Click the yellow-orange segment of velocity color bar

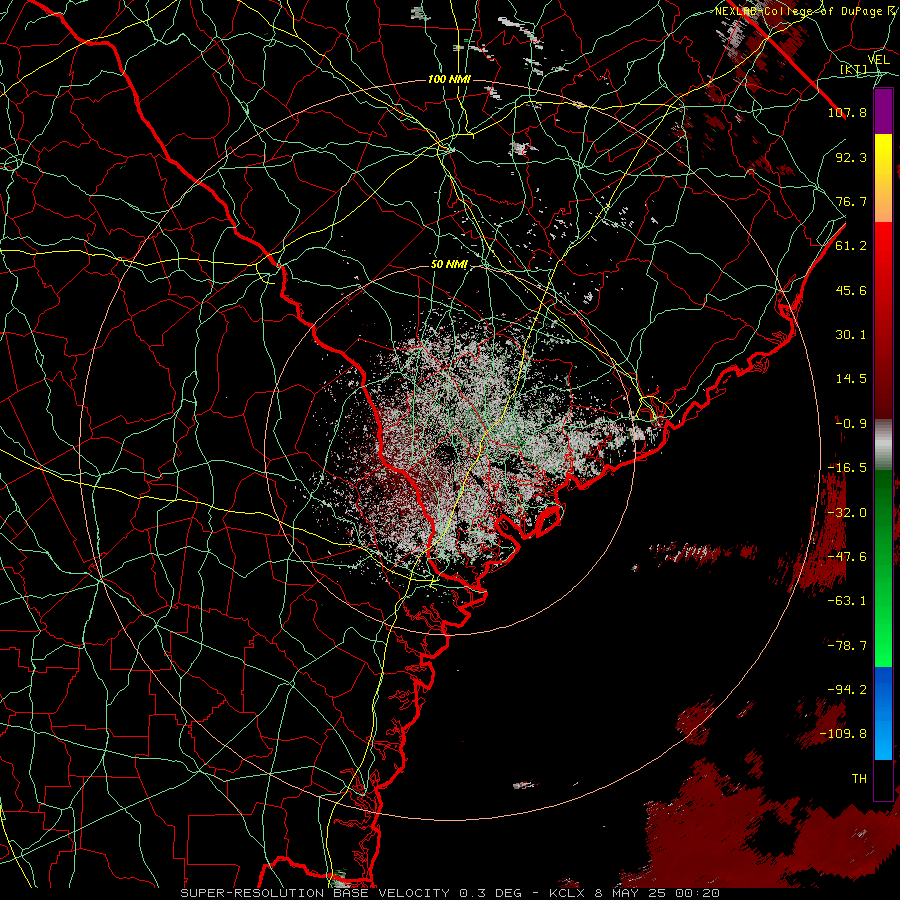[x=883, y=178]
